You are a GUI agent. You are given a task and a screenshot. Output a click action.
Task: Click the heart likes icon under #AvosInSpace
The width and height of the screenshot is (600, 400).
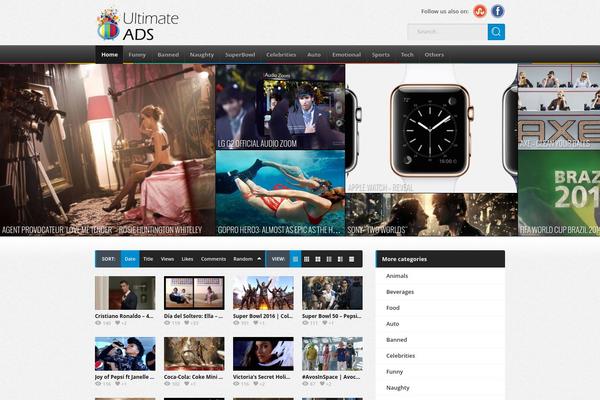coord(323,384)
